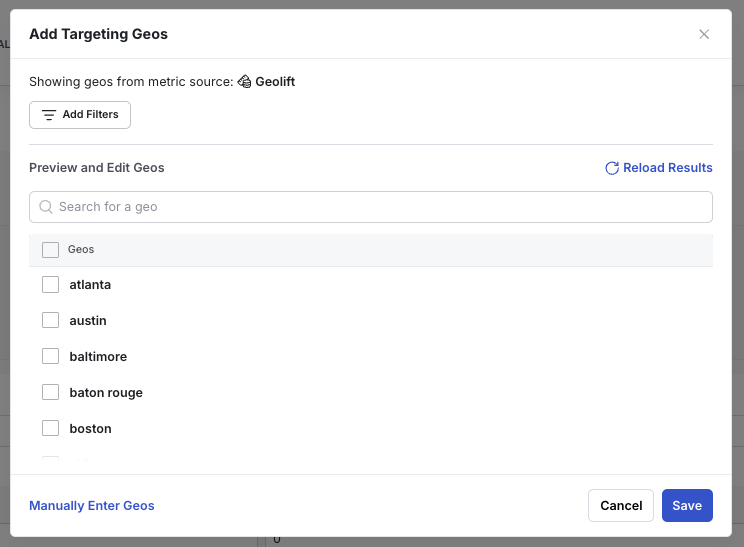Click the filter lines icon
Viewport: 744px width, 547px height.
pos(49,115)
